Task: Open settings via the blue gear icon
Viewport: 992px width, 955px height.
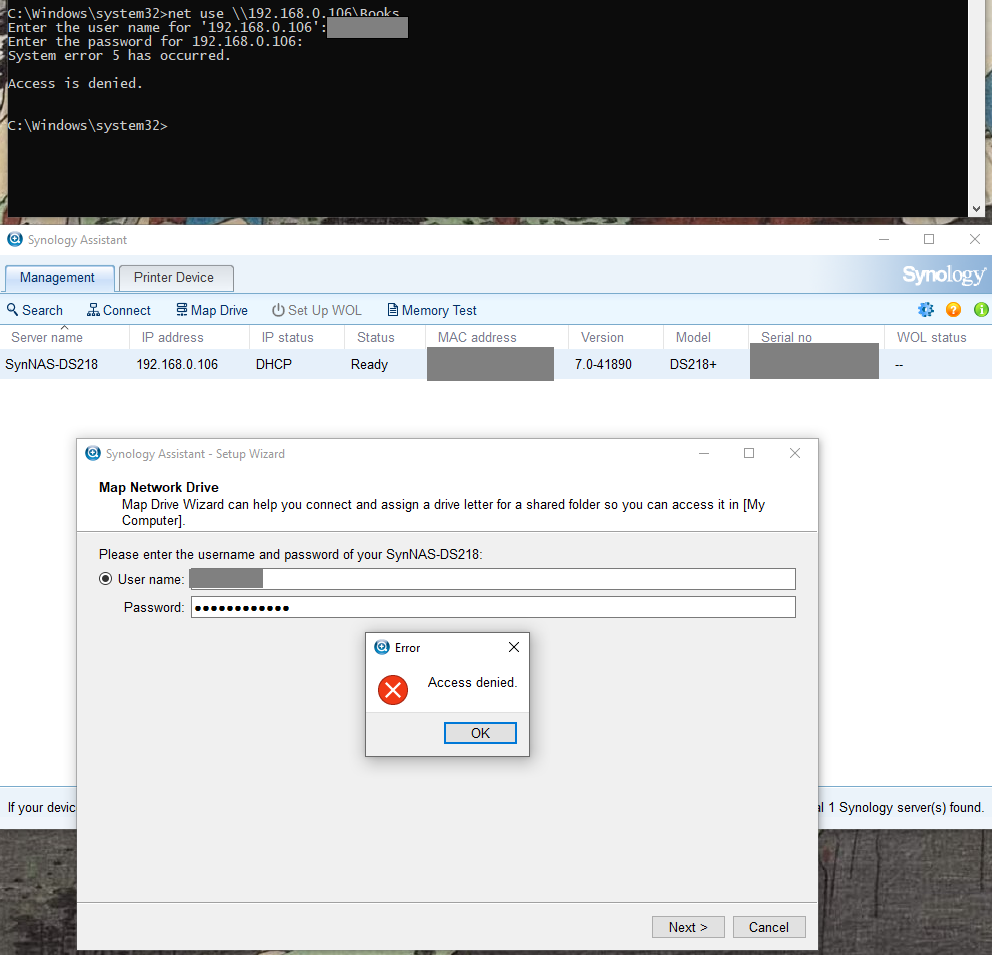Action: coord(926,309)
